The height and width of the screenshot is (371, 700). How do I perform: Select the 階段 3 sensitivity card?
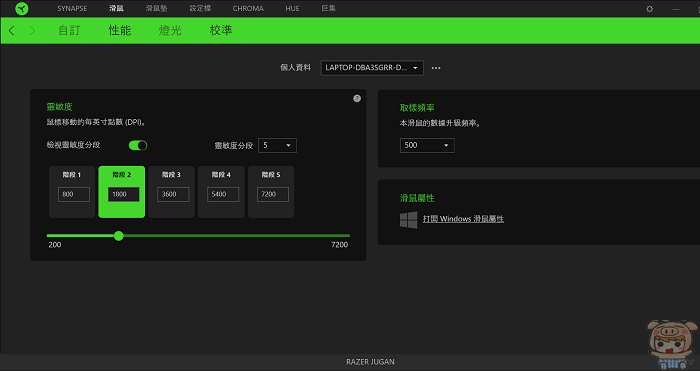click(x=171, y=192)
